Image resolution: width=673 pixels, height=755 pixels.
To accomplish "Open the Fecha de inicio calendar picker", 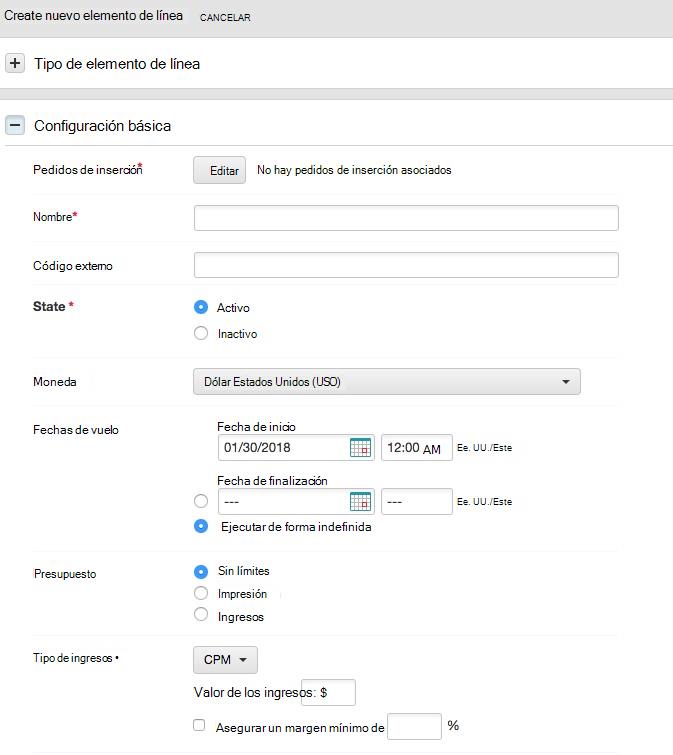I will point(360,448).
